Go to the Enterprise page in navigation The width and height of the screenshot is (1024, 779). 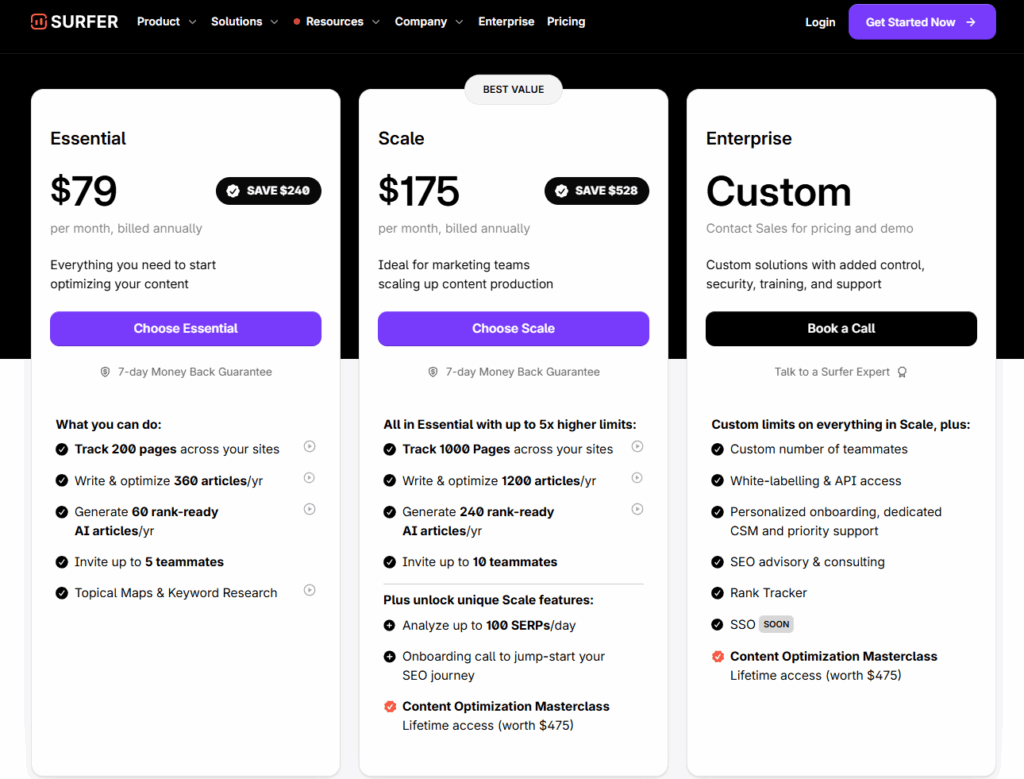tap(506, 21)
